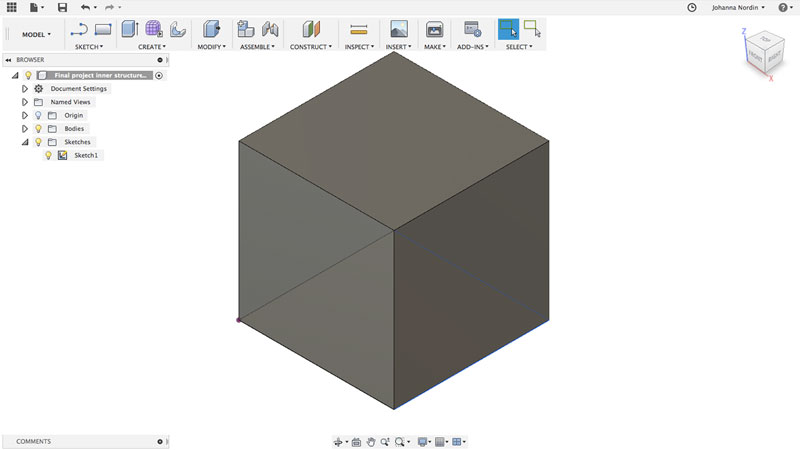Select the New Component assemble icon

point(245,29)
